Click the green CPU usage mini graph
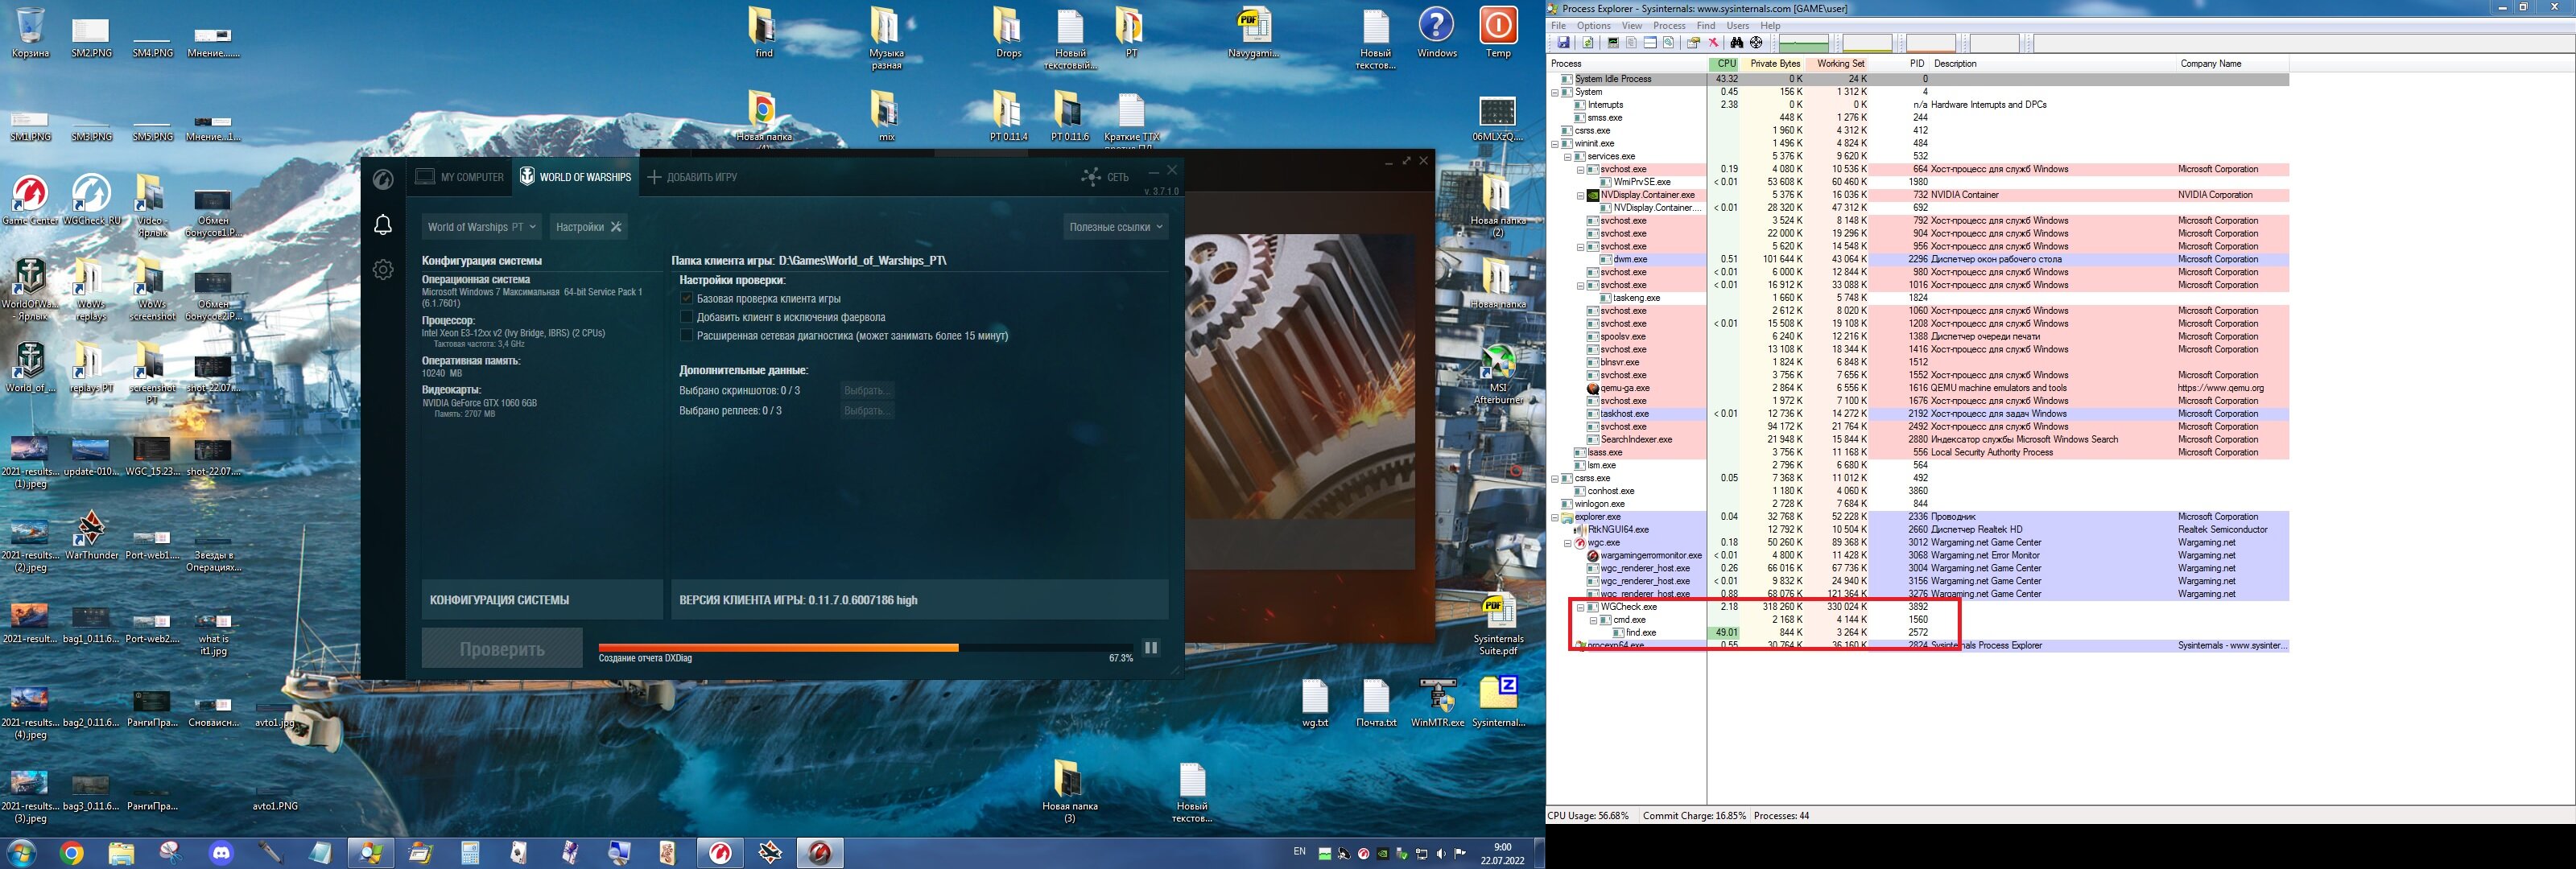Viewport: 2576px width, 869px height. point(1804,43)
